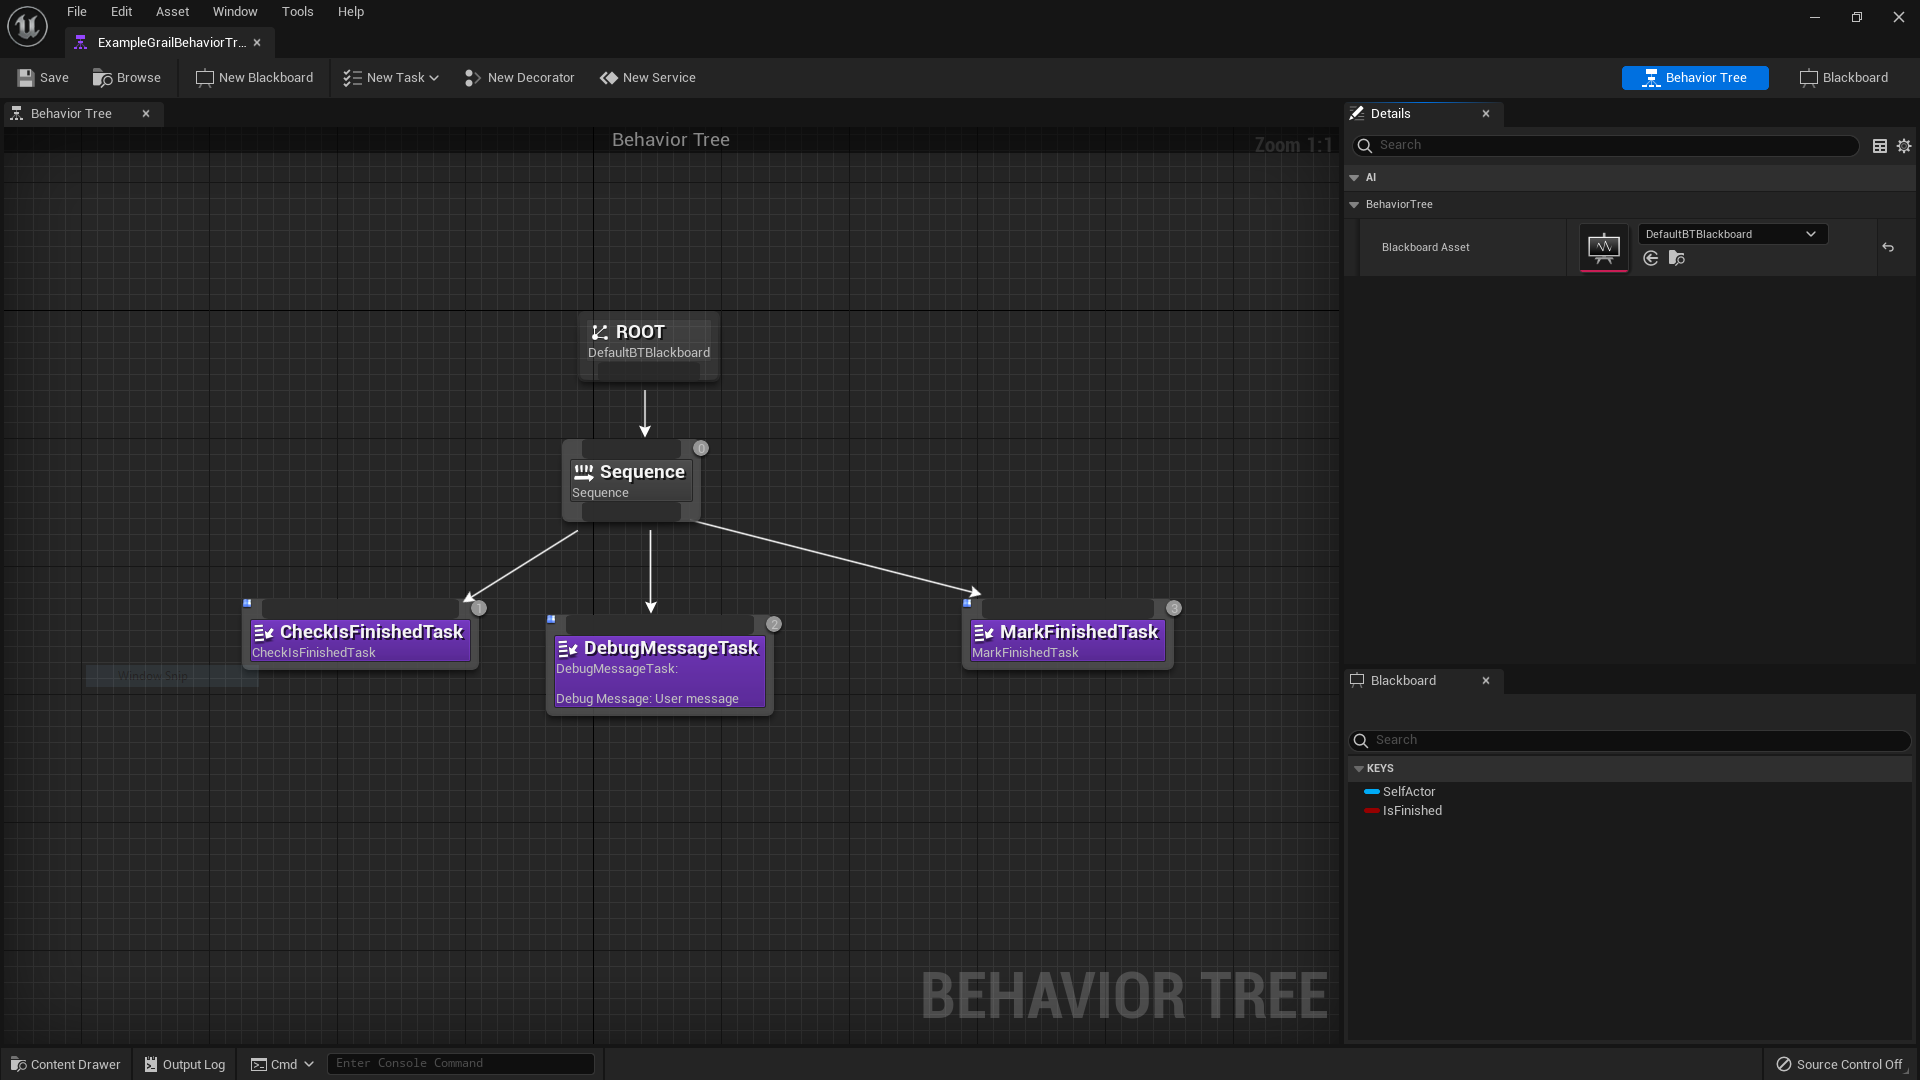Click blueprint marker on CheckIsFinishedTask corner
This screenshot has height=1080, width=1920.
tap(247, 604)
